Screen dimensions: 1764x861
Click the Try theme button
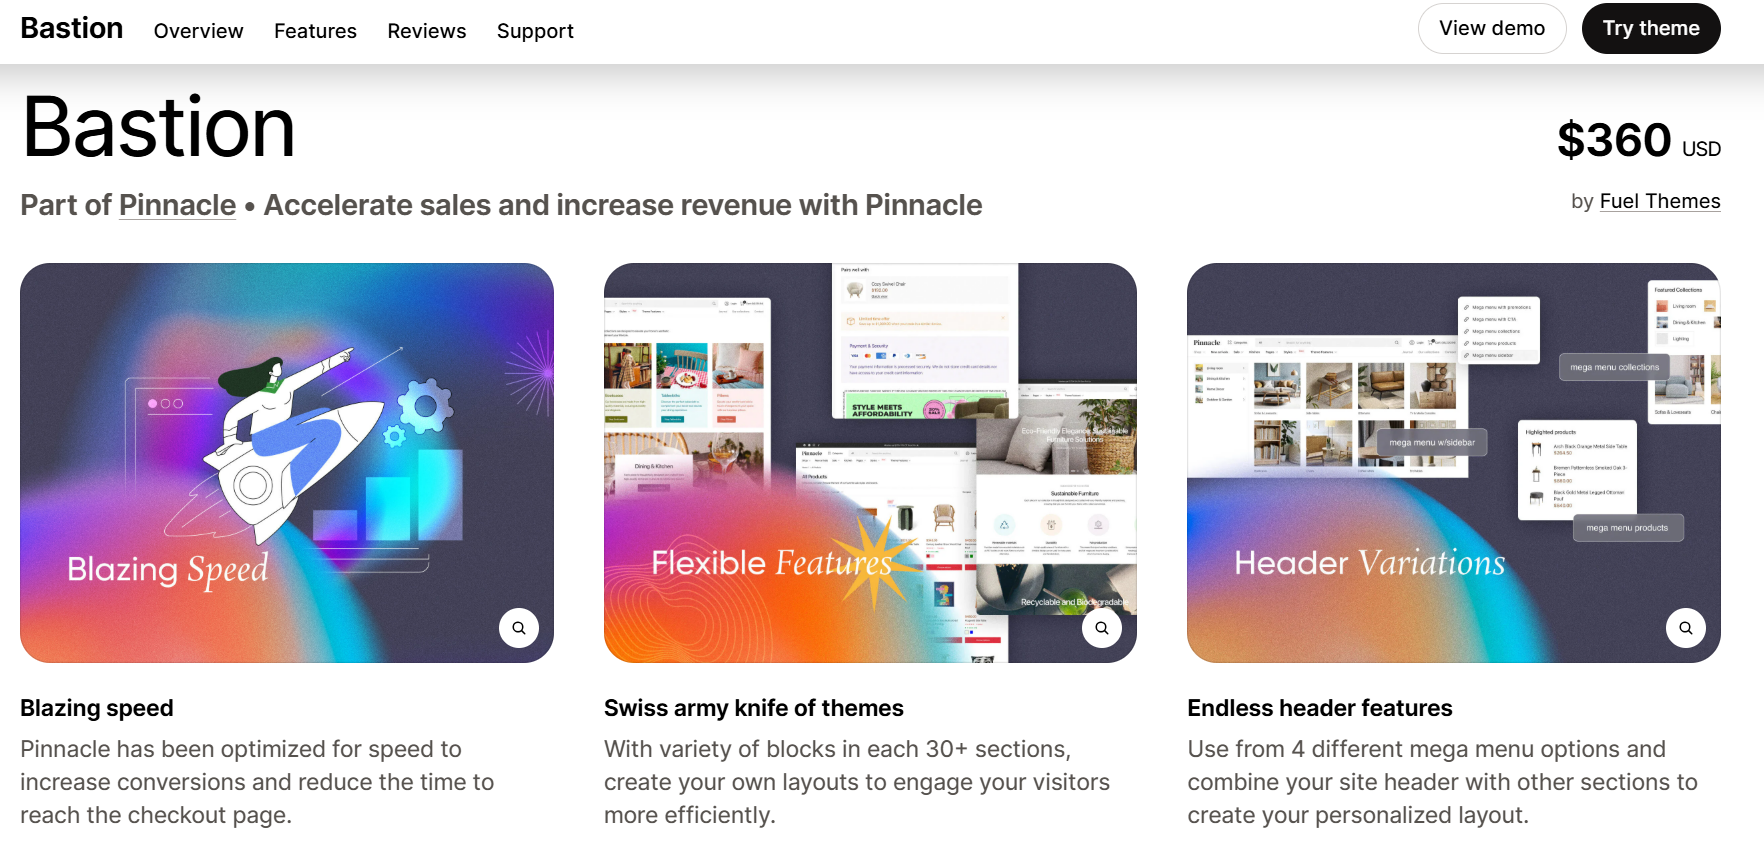point(1651,28)
